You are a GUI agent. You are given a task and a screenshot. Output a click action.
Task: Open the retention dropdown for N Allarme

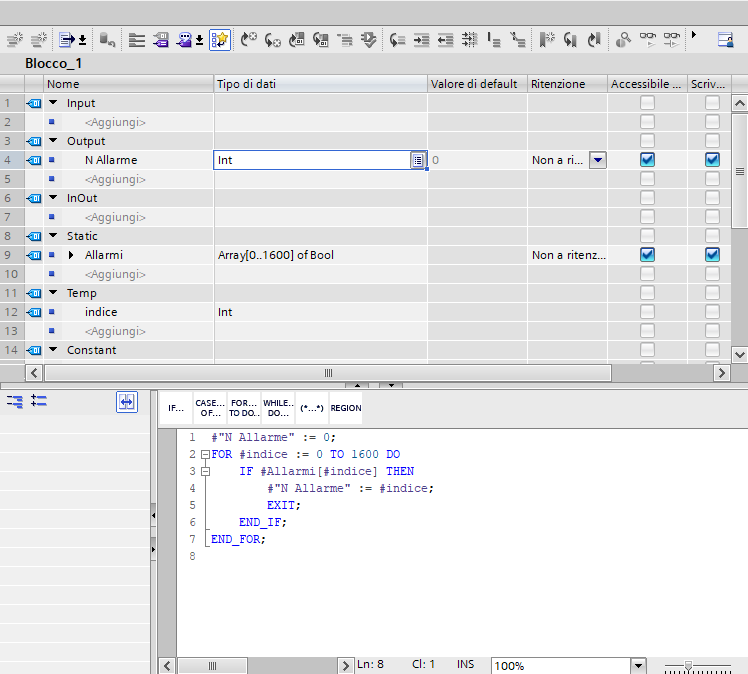pos(598,160)
